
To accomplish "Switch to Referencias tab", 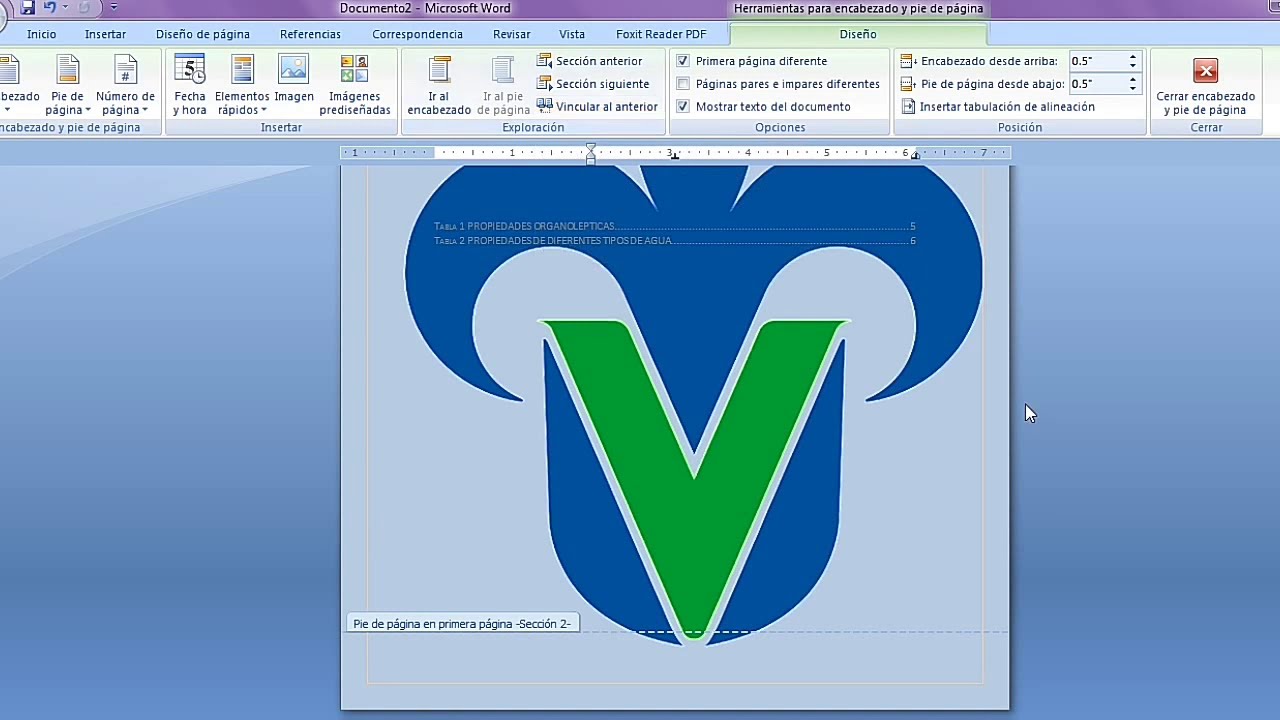I will click(x=310, y=34).
